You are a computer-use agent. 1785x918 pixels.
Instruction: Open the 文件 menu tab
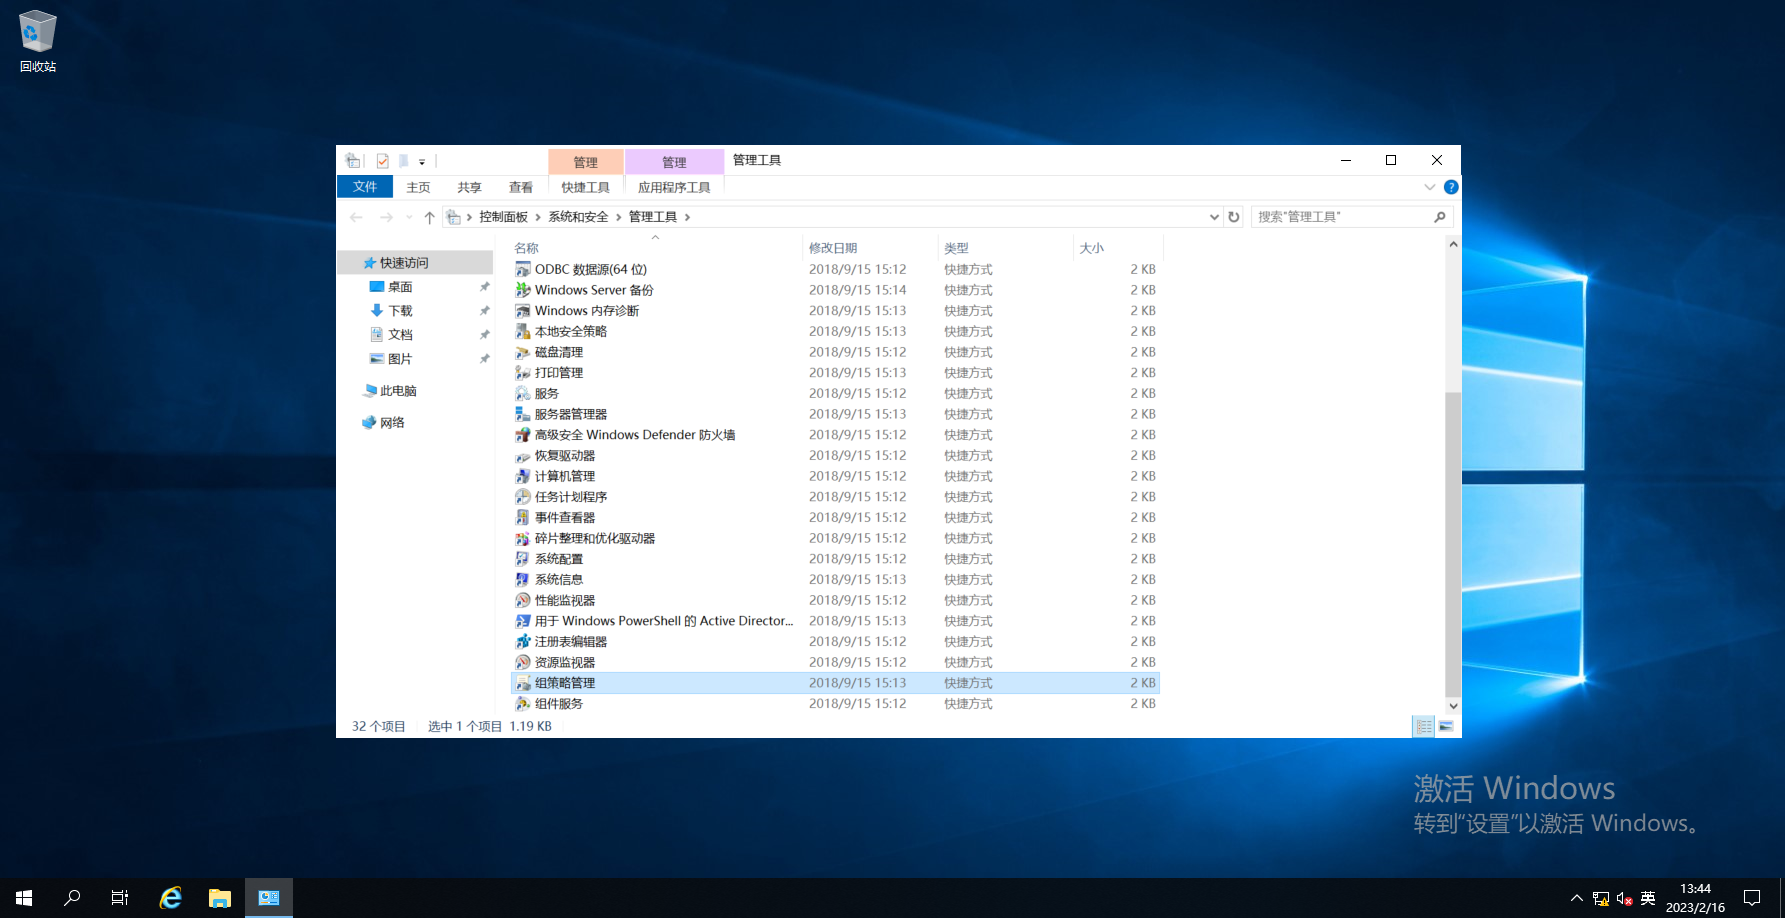(x=364, y=187)
